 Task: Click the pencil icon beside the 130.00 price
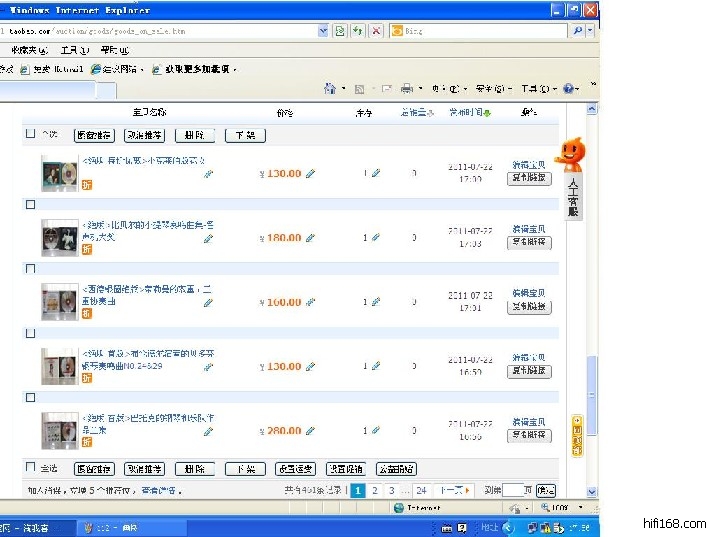(x=310, y=174)
